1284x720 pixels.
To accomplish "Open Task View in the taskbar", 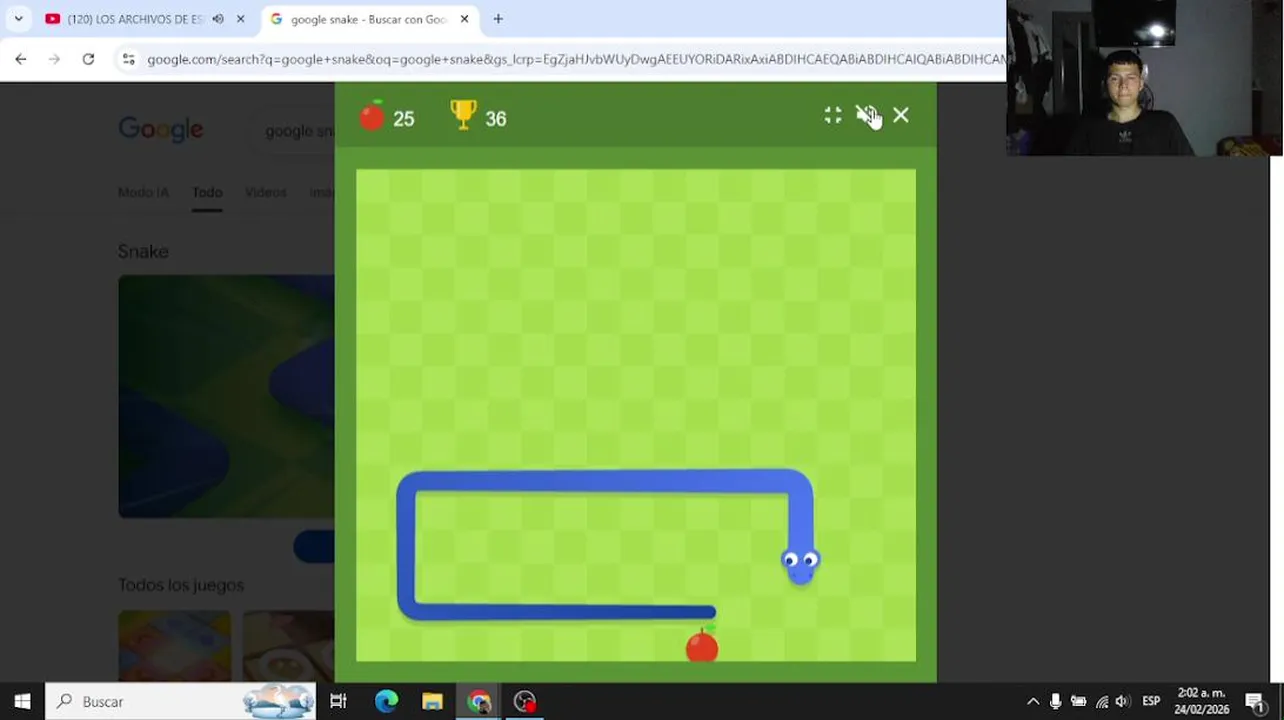I will (x=338, y=701).
